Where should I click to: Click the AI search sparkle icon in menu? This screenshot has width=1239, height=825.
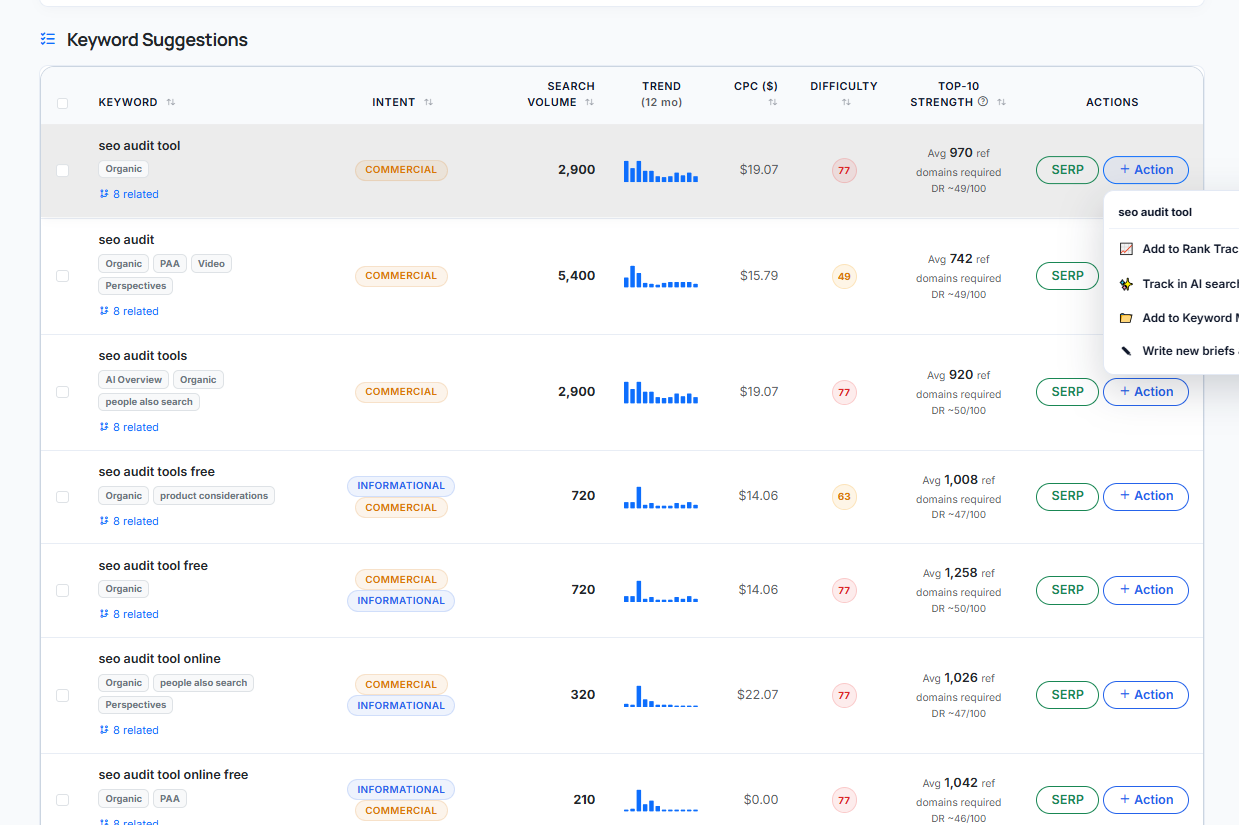(1126, 284)
